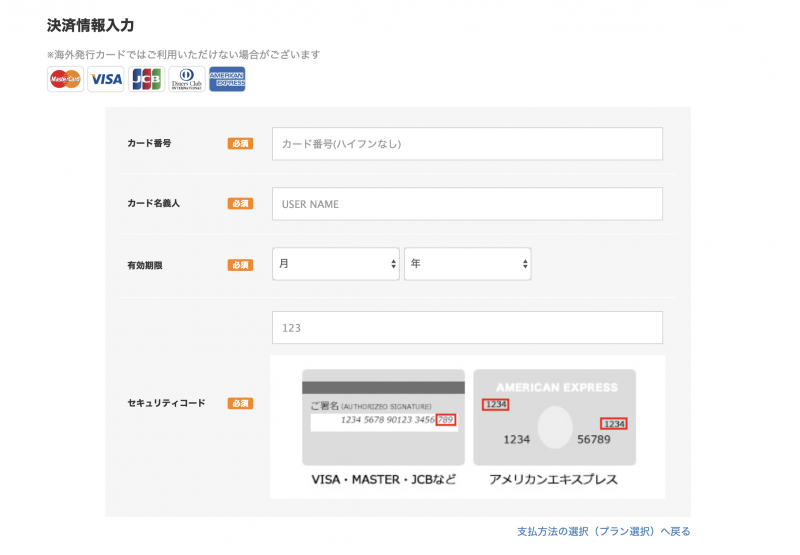Click the 必須 badge next to セキュリティコード
Screen dimensions: 800x555
click(x=240, y=403)
